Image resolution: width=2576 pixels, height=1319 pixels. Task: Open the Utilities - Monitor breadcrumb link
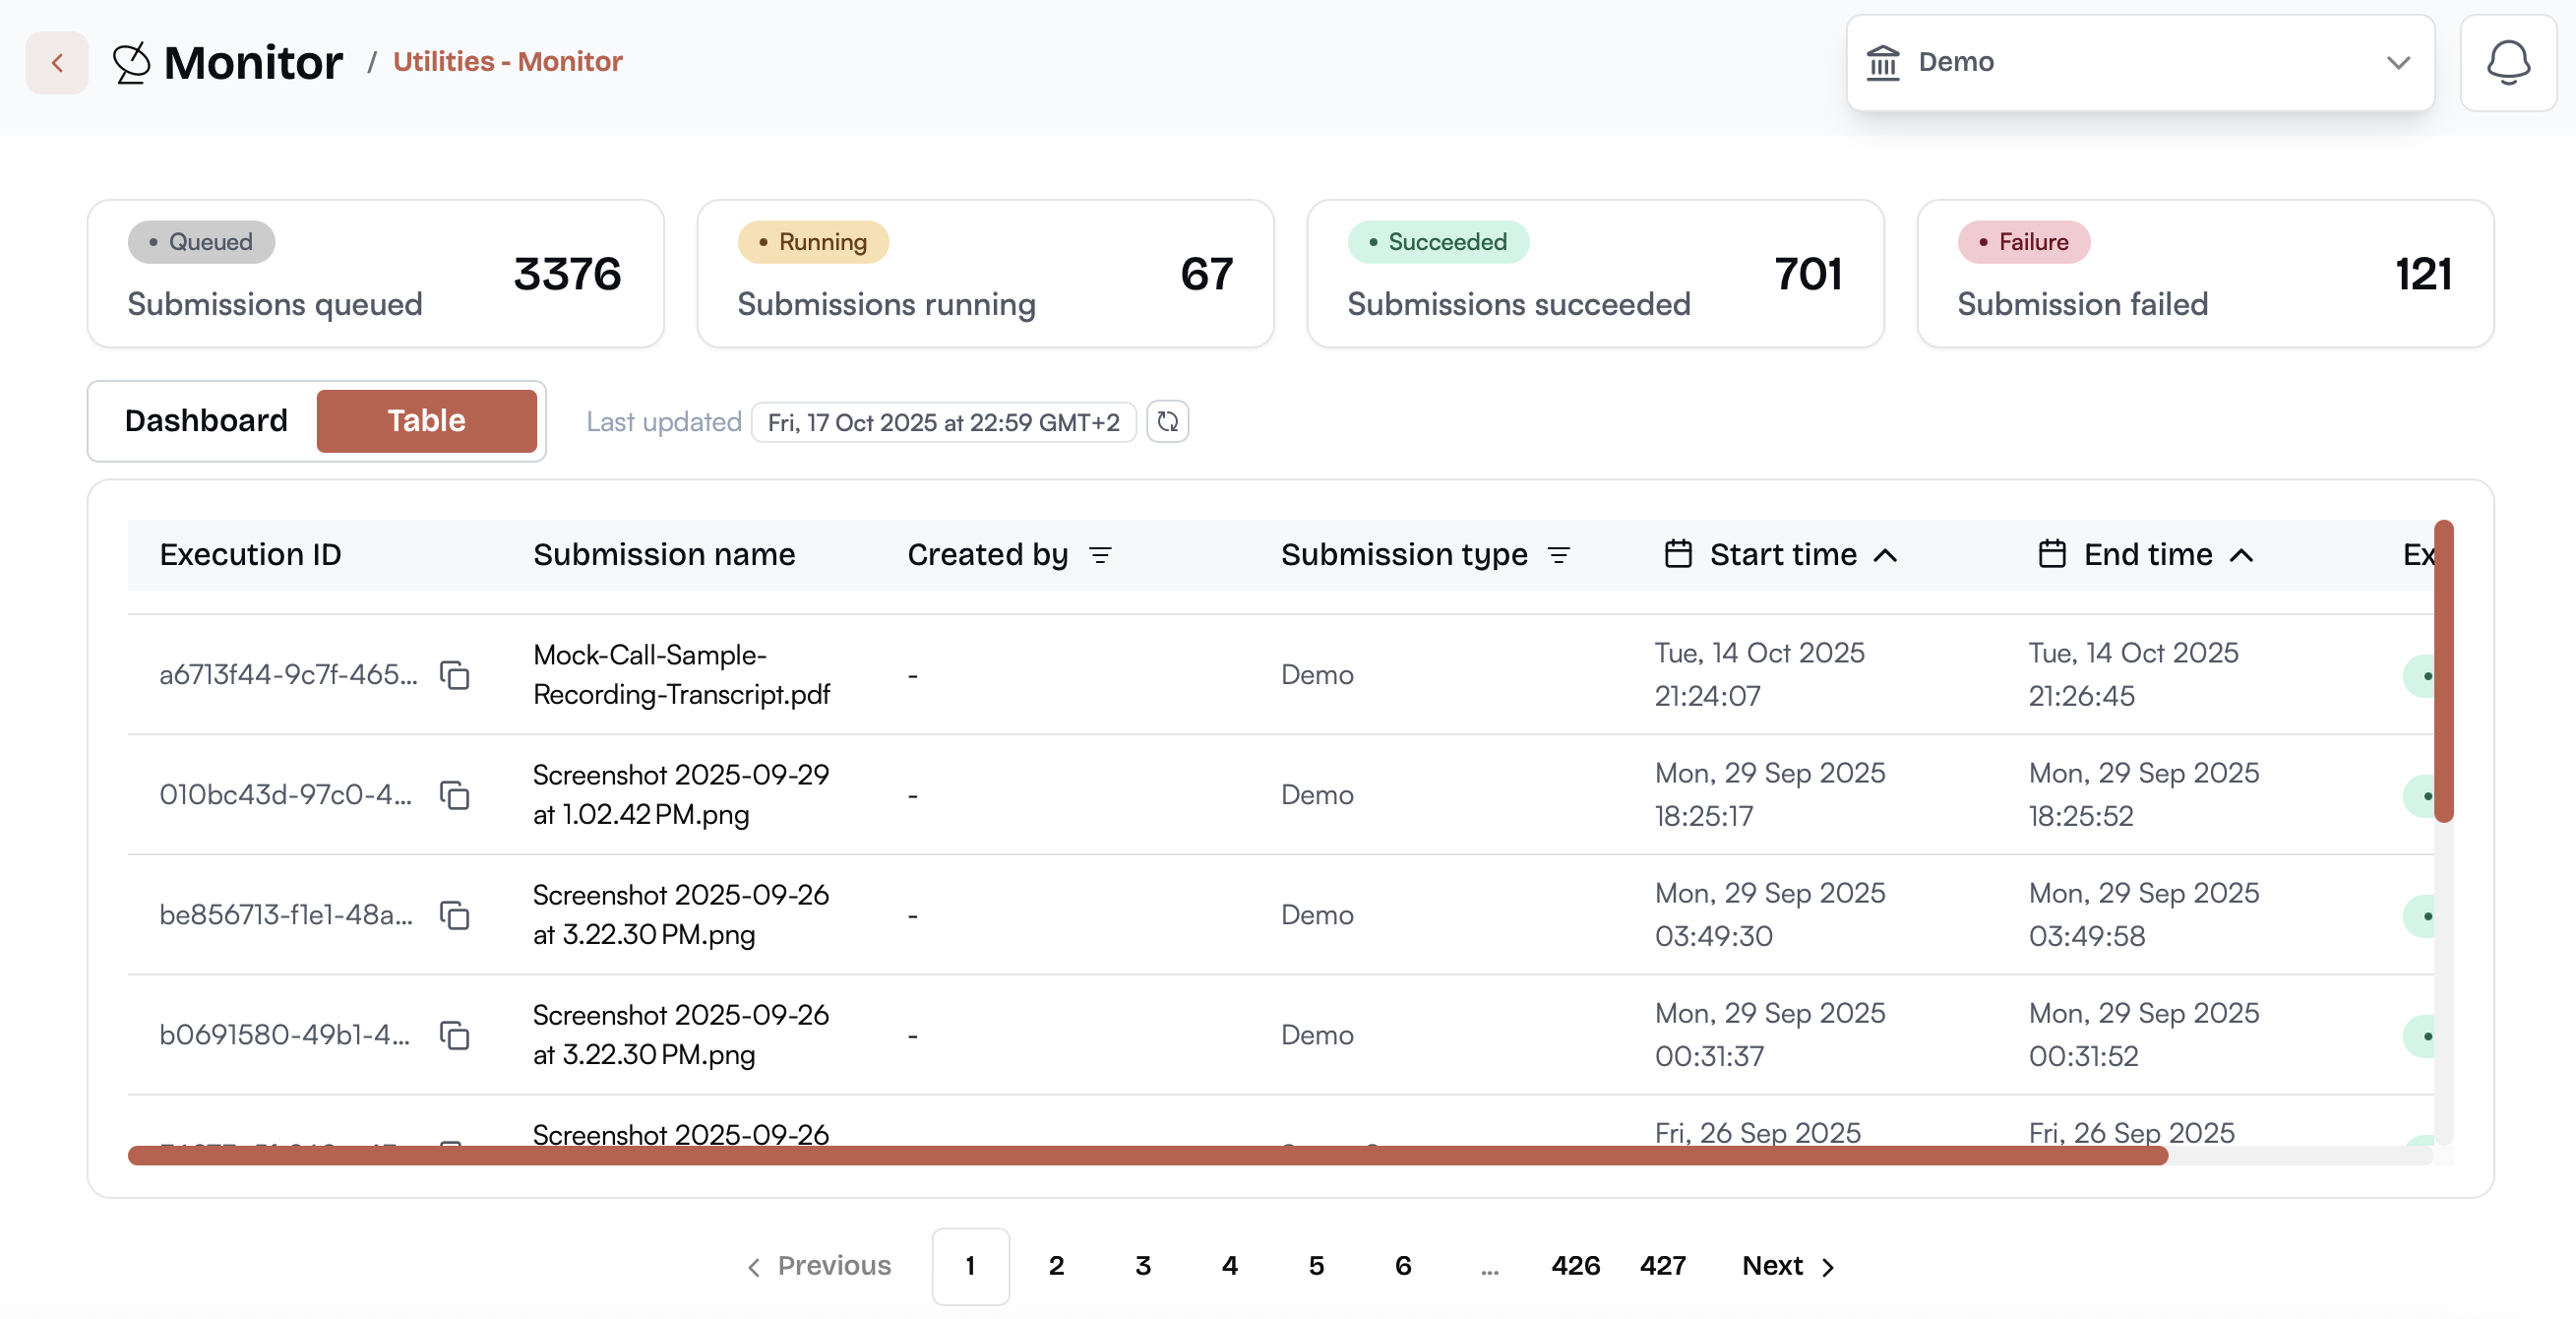tap(507, 62)
